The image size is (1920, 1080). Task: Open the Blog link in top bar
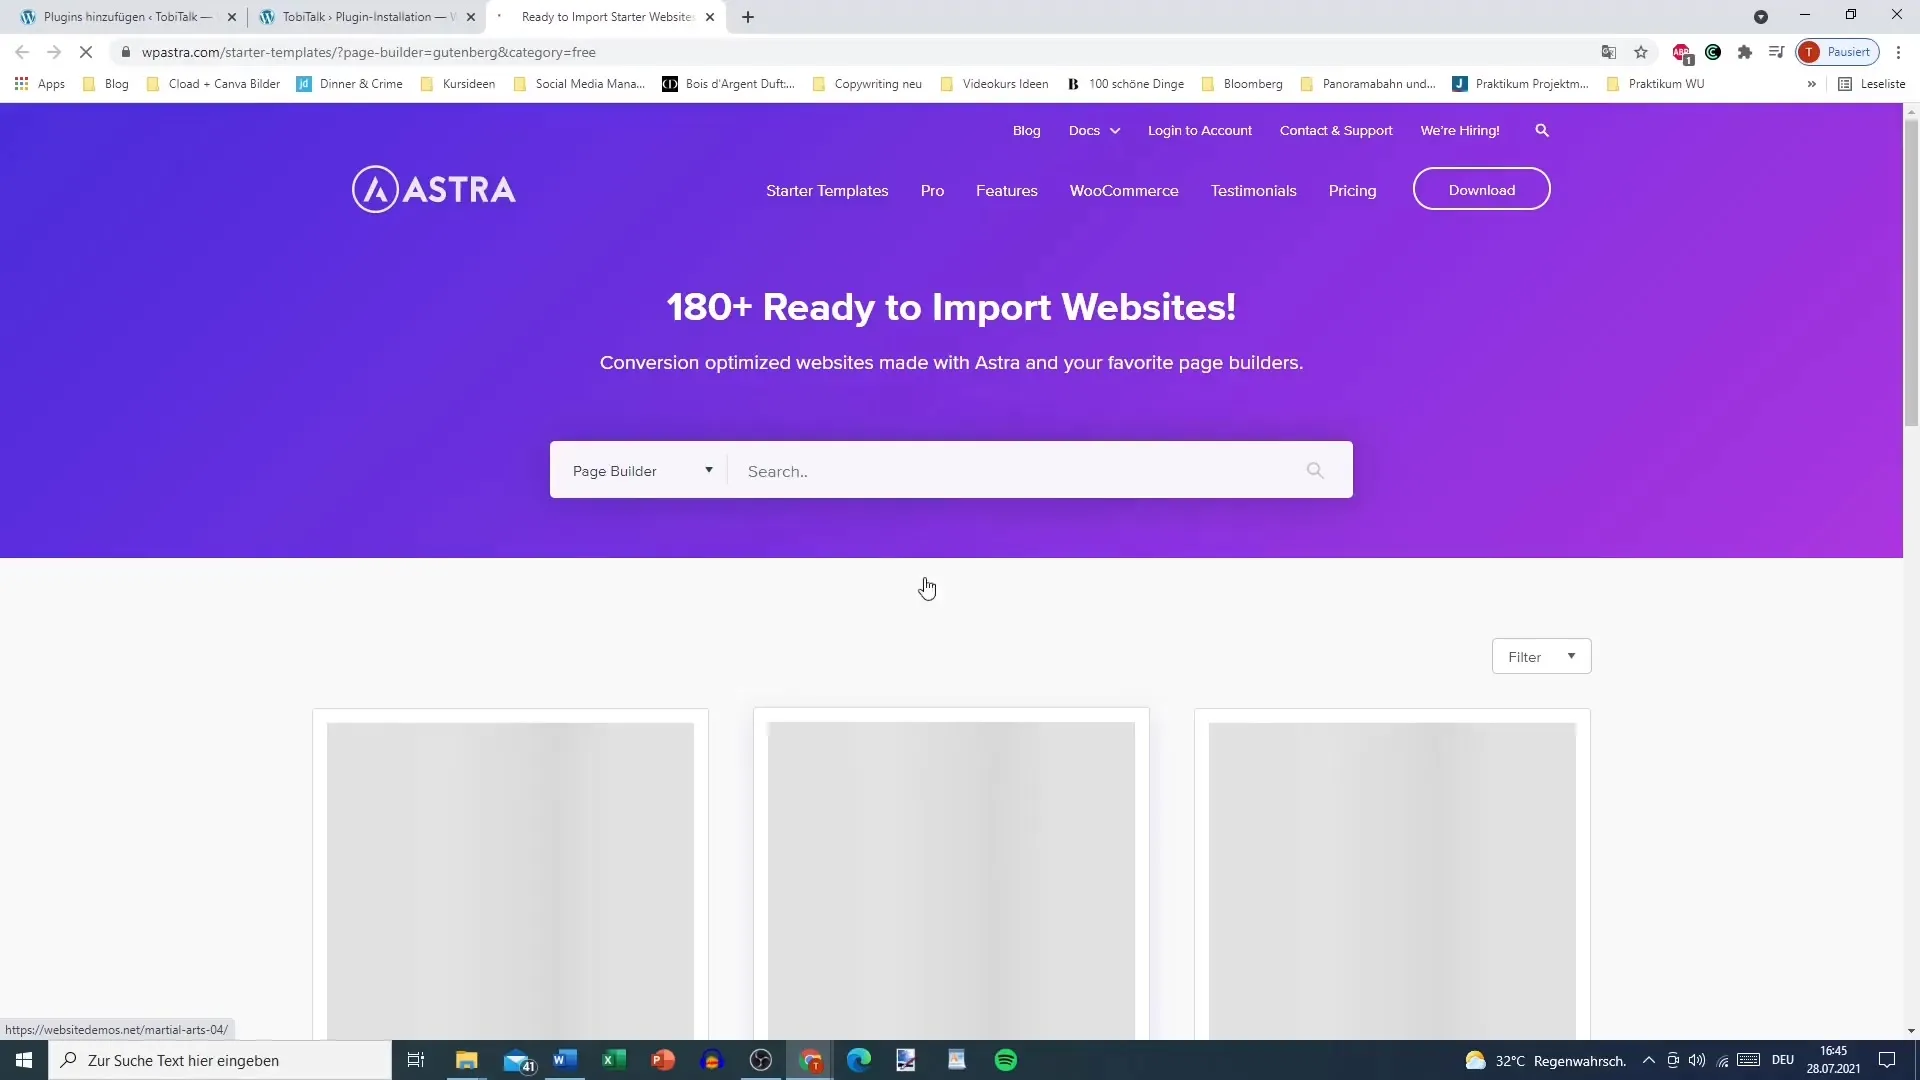[1026, 131]
